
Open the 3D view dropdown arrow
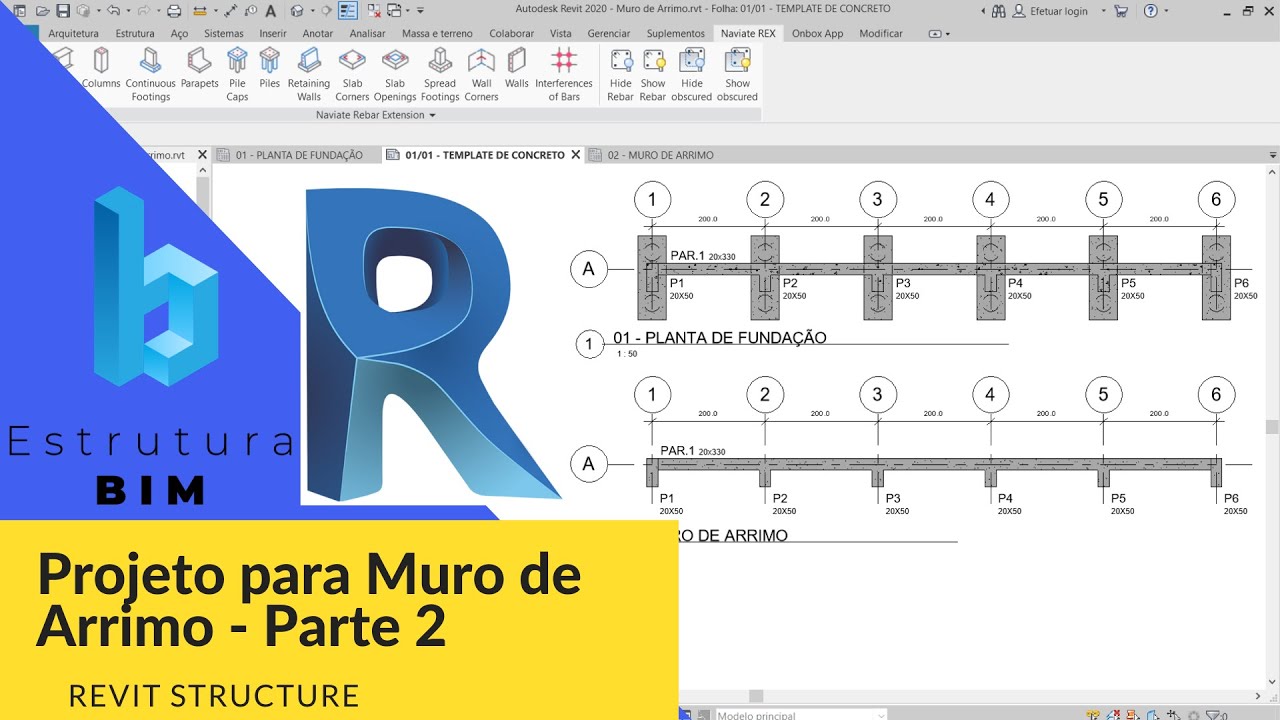coord(312,11)
